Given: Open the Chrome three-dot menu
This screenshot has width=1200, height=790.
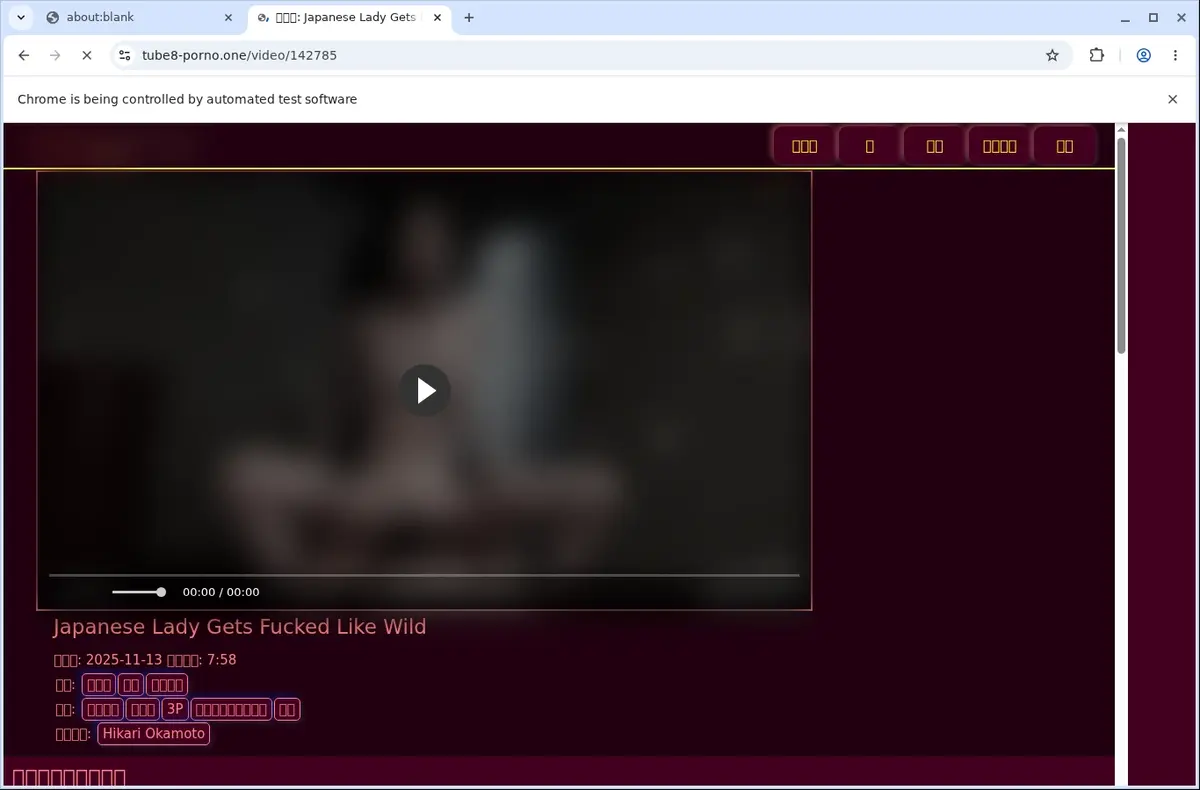Looking at the screenshot, I should [1175, 55].
